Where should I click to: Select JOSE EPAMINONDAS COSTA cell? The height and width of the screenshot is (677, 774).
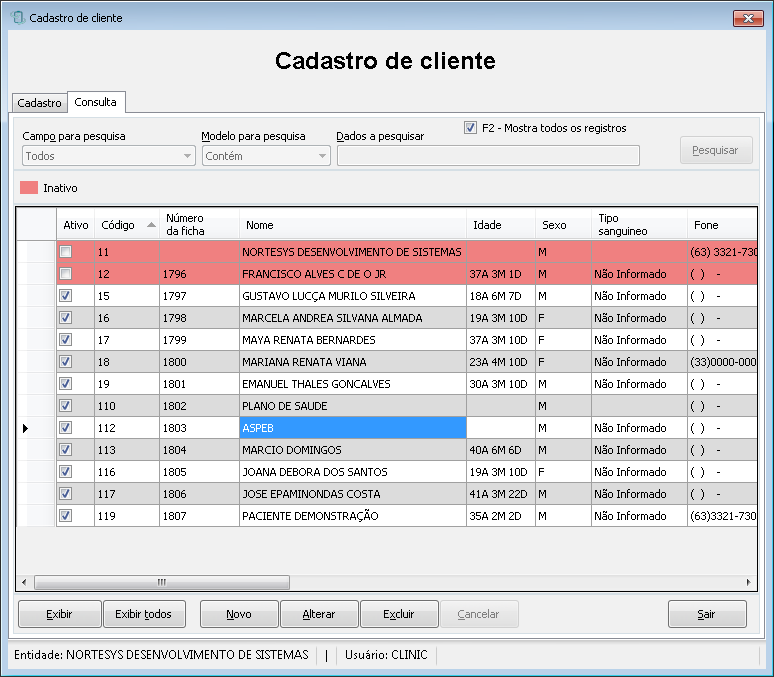(x=353, y=494)
